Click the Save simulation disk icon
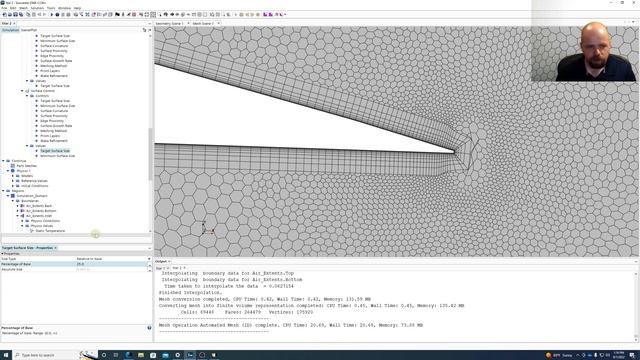The image size is (640, 360). coord(16,14)
